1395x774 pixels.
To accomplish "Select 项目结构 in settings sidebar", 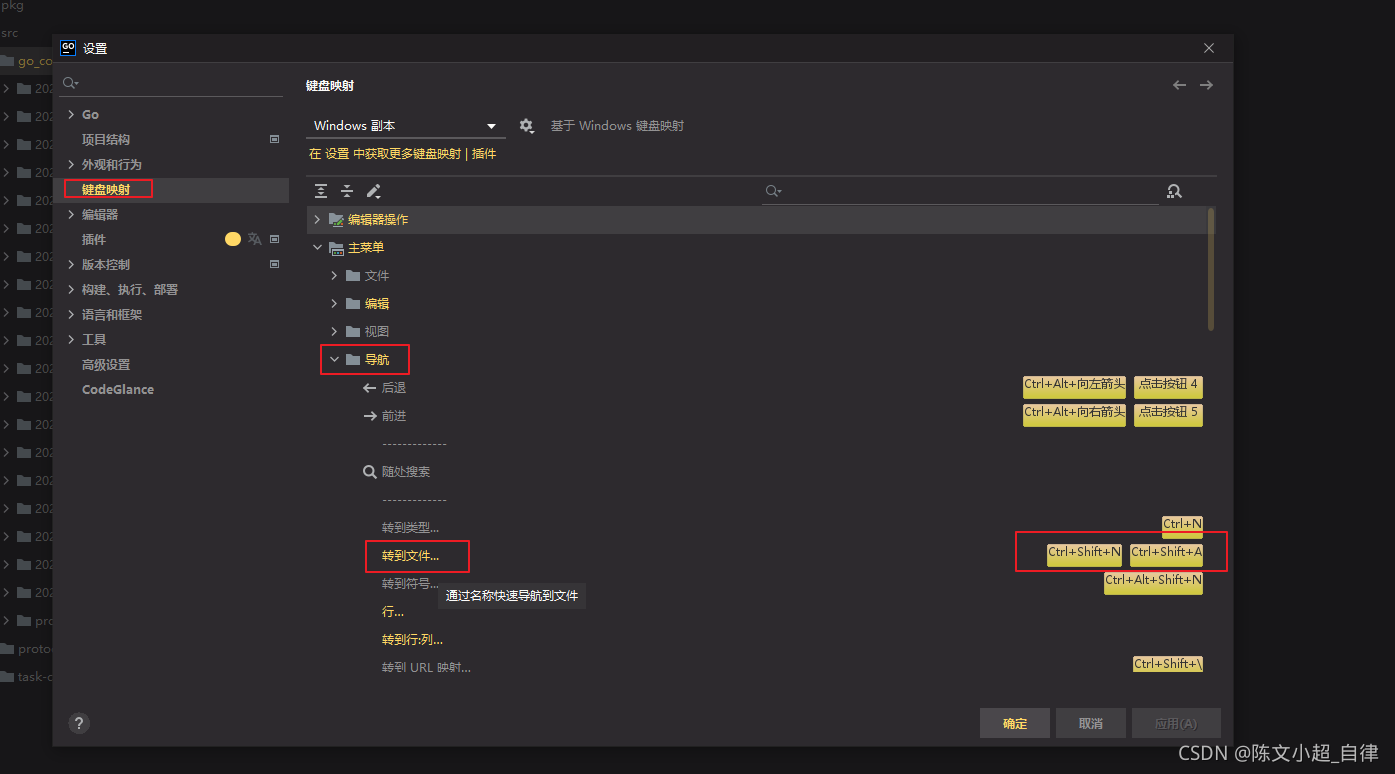I will [173, 139].
